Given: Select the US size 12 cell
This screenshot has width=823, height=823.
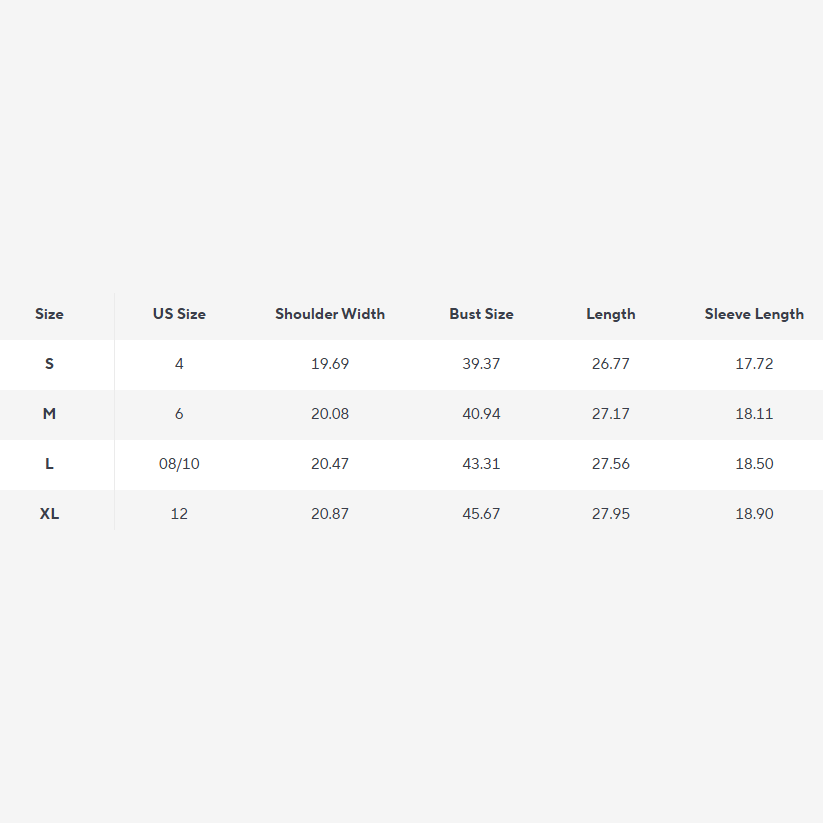Looking at the screenshot, I should pyautogui.click(x=179, y=514).
